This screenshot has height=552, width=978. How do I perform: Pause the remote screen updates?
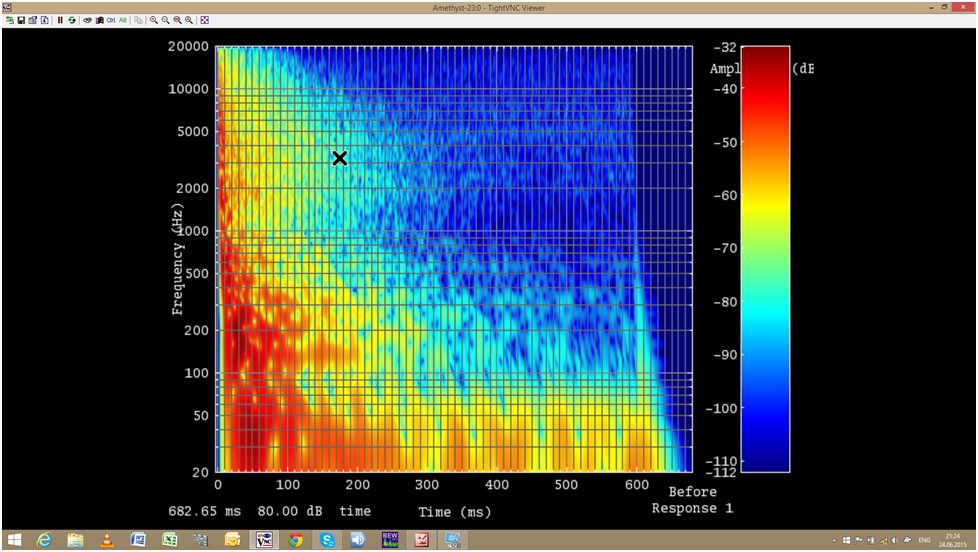60,20
